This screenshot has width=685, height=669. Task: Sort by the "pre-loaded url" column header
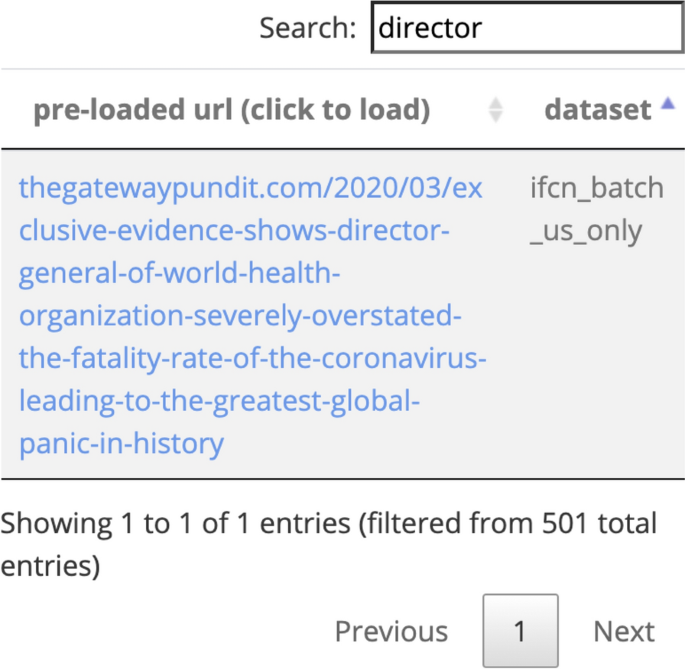click(x=232, y=110)
